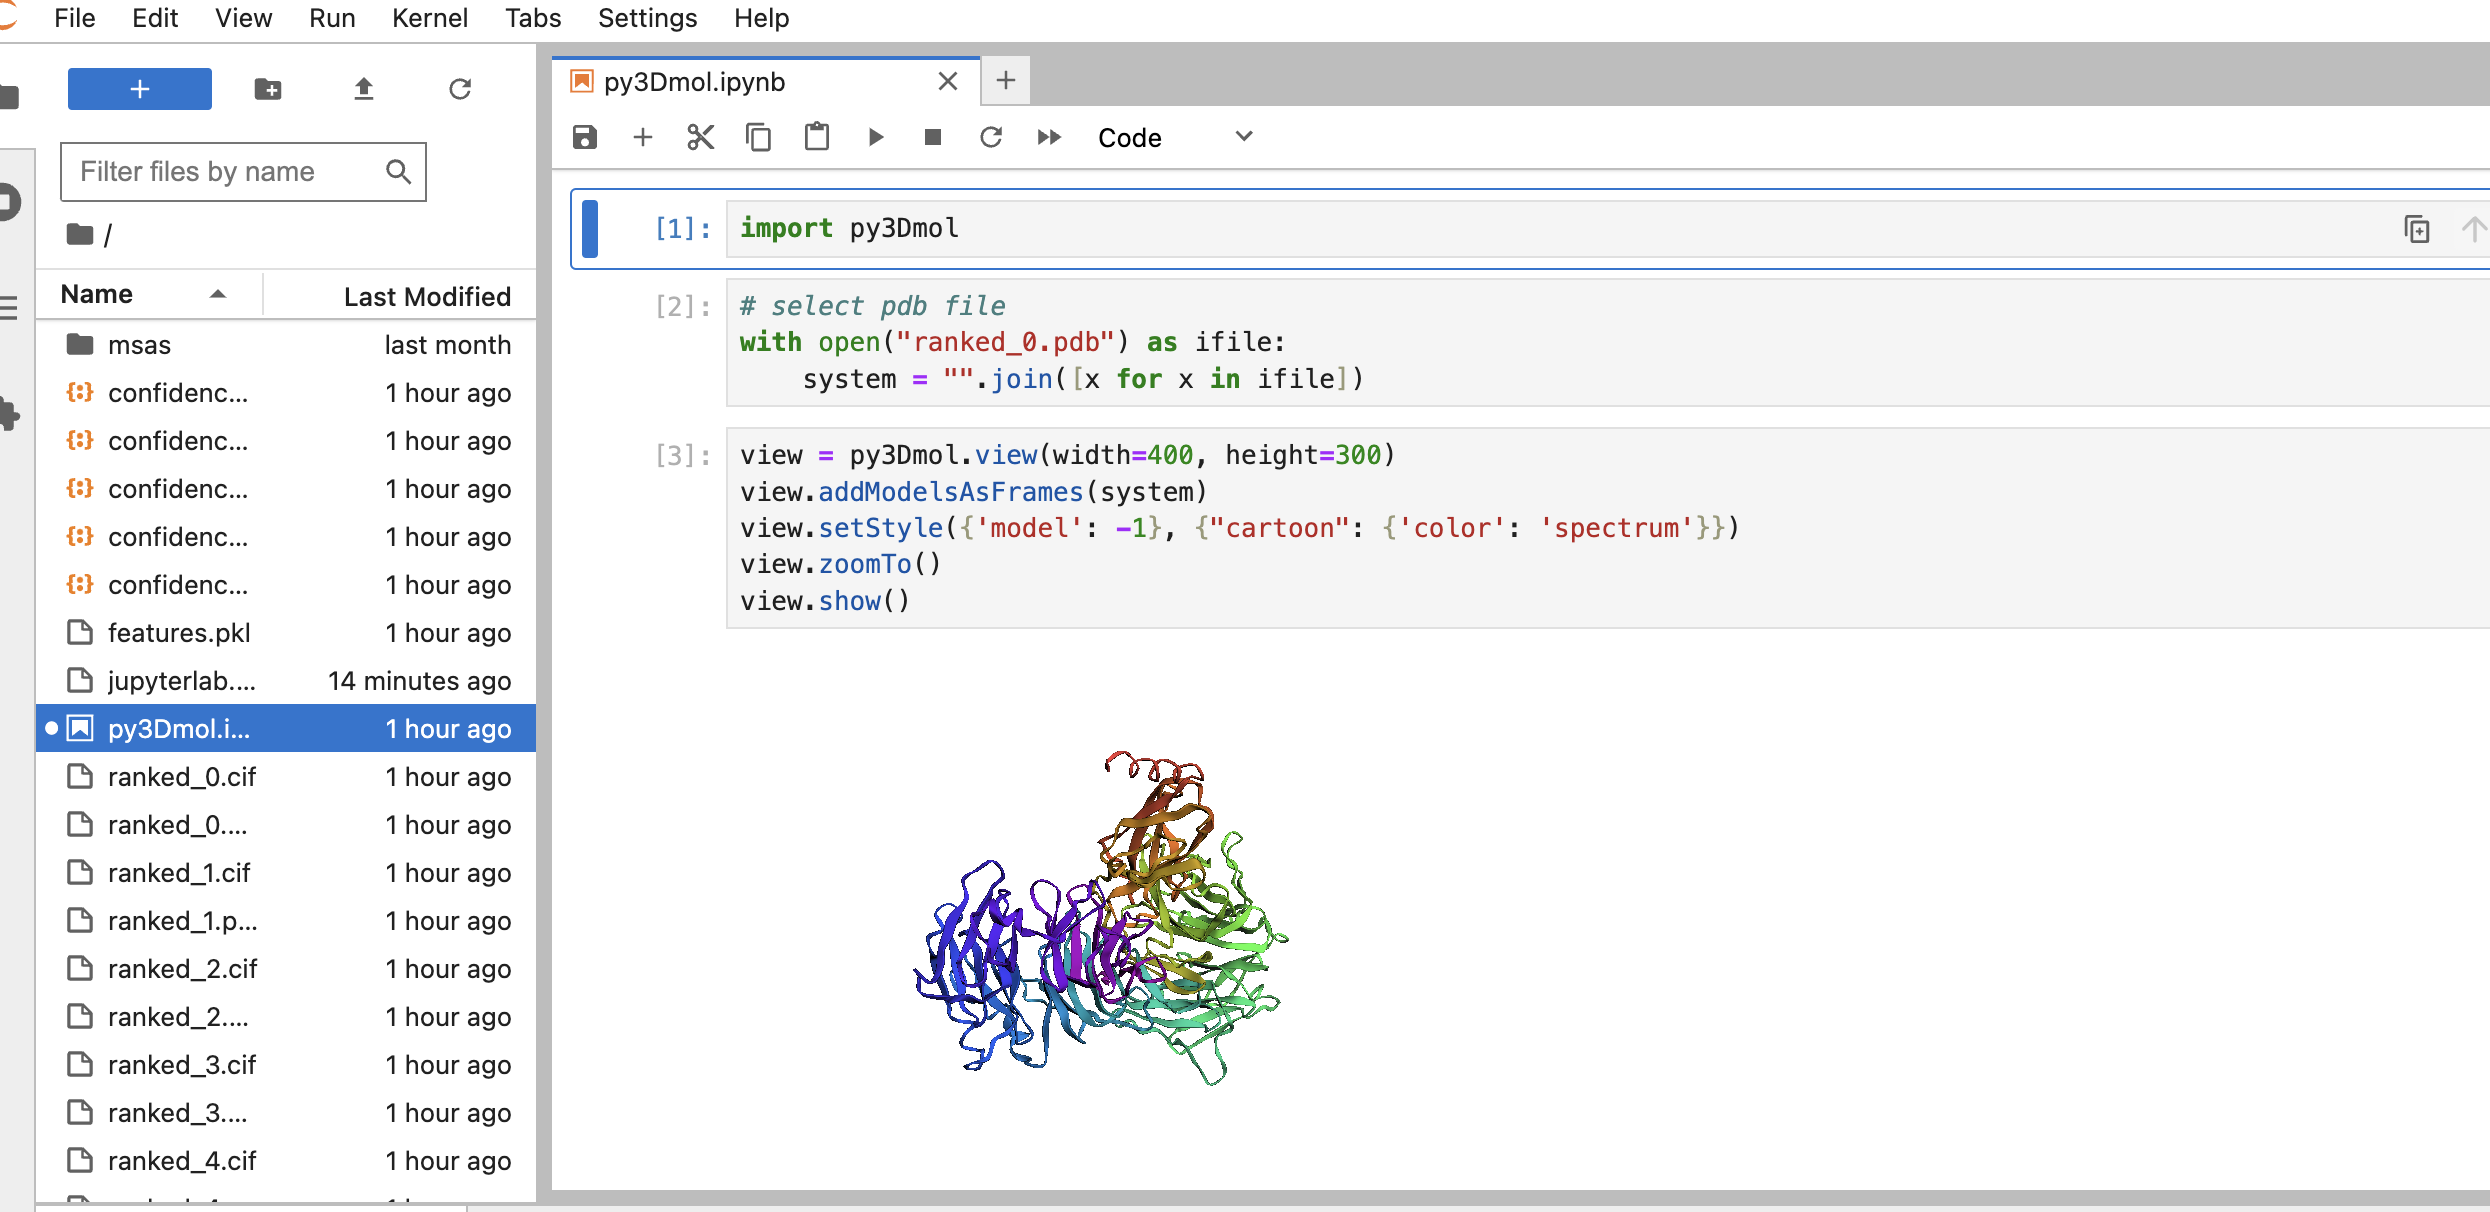
Task: Click the cell 1 collapse bar
Action: tap(590, 229)
